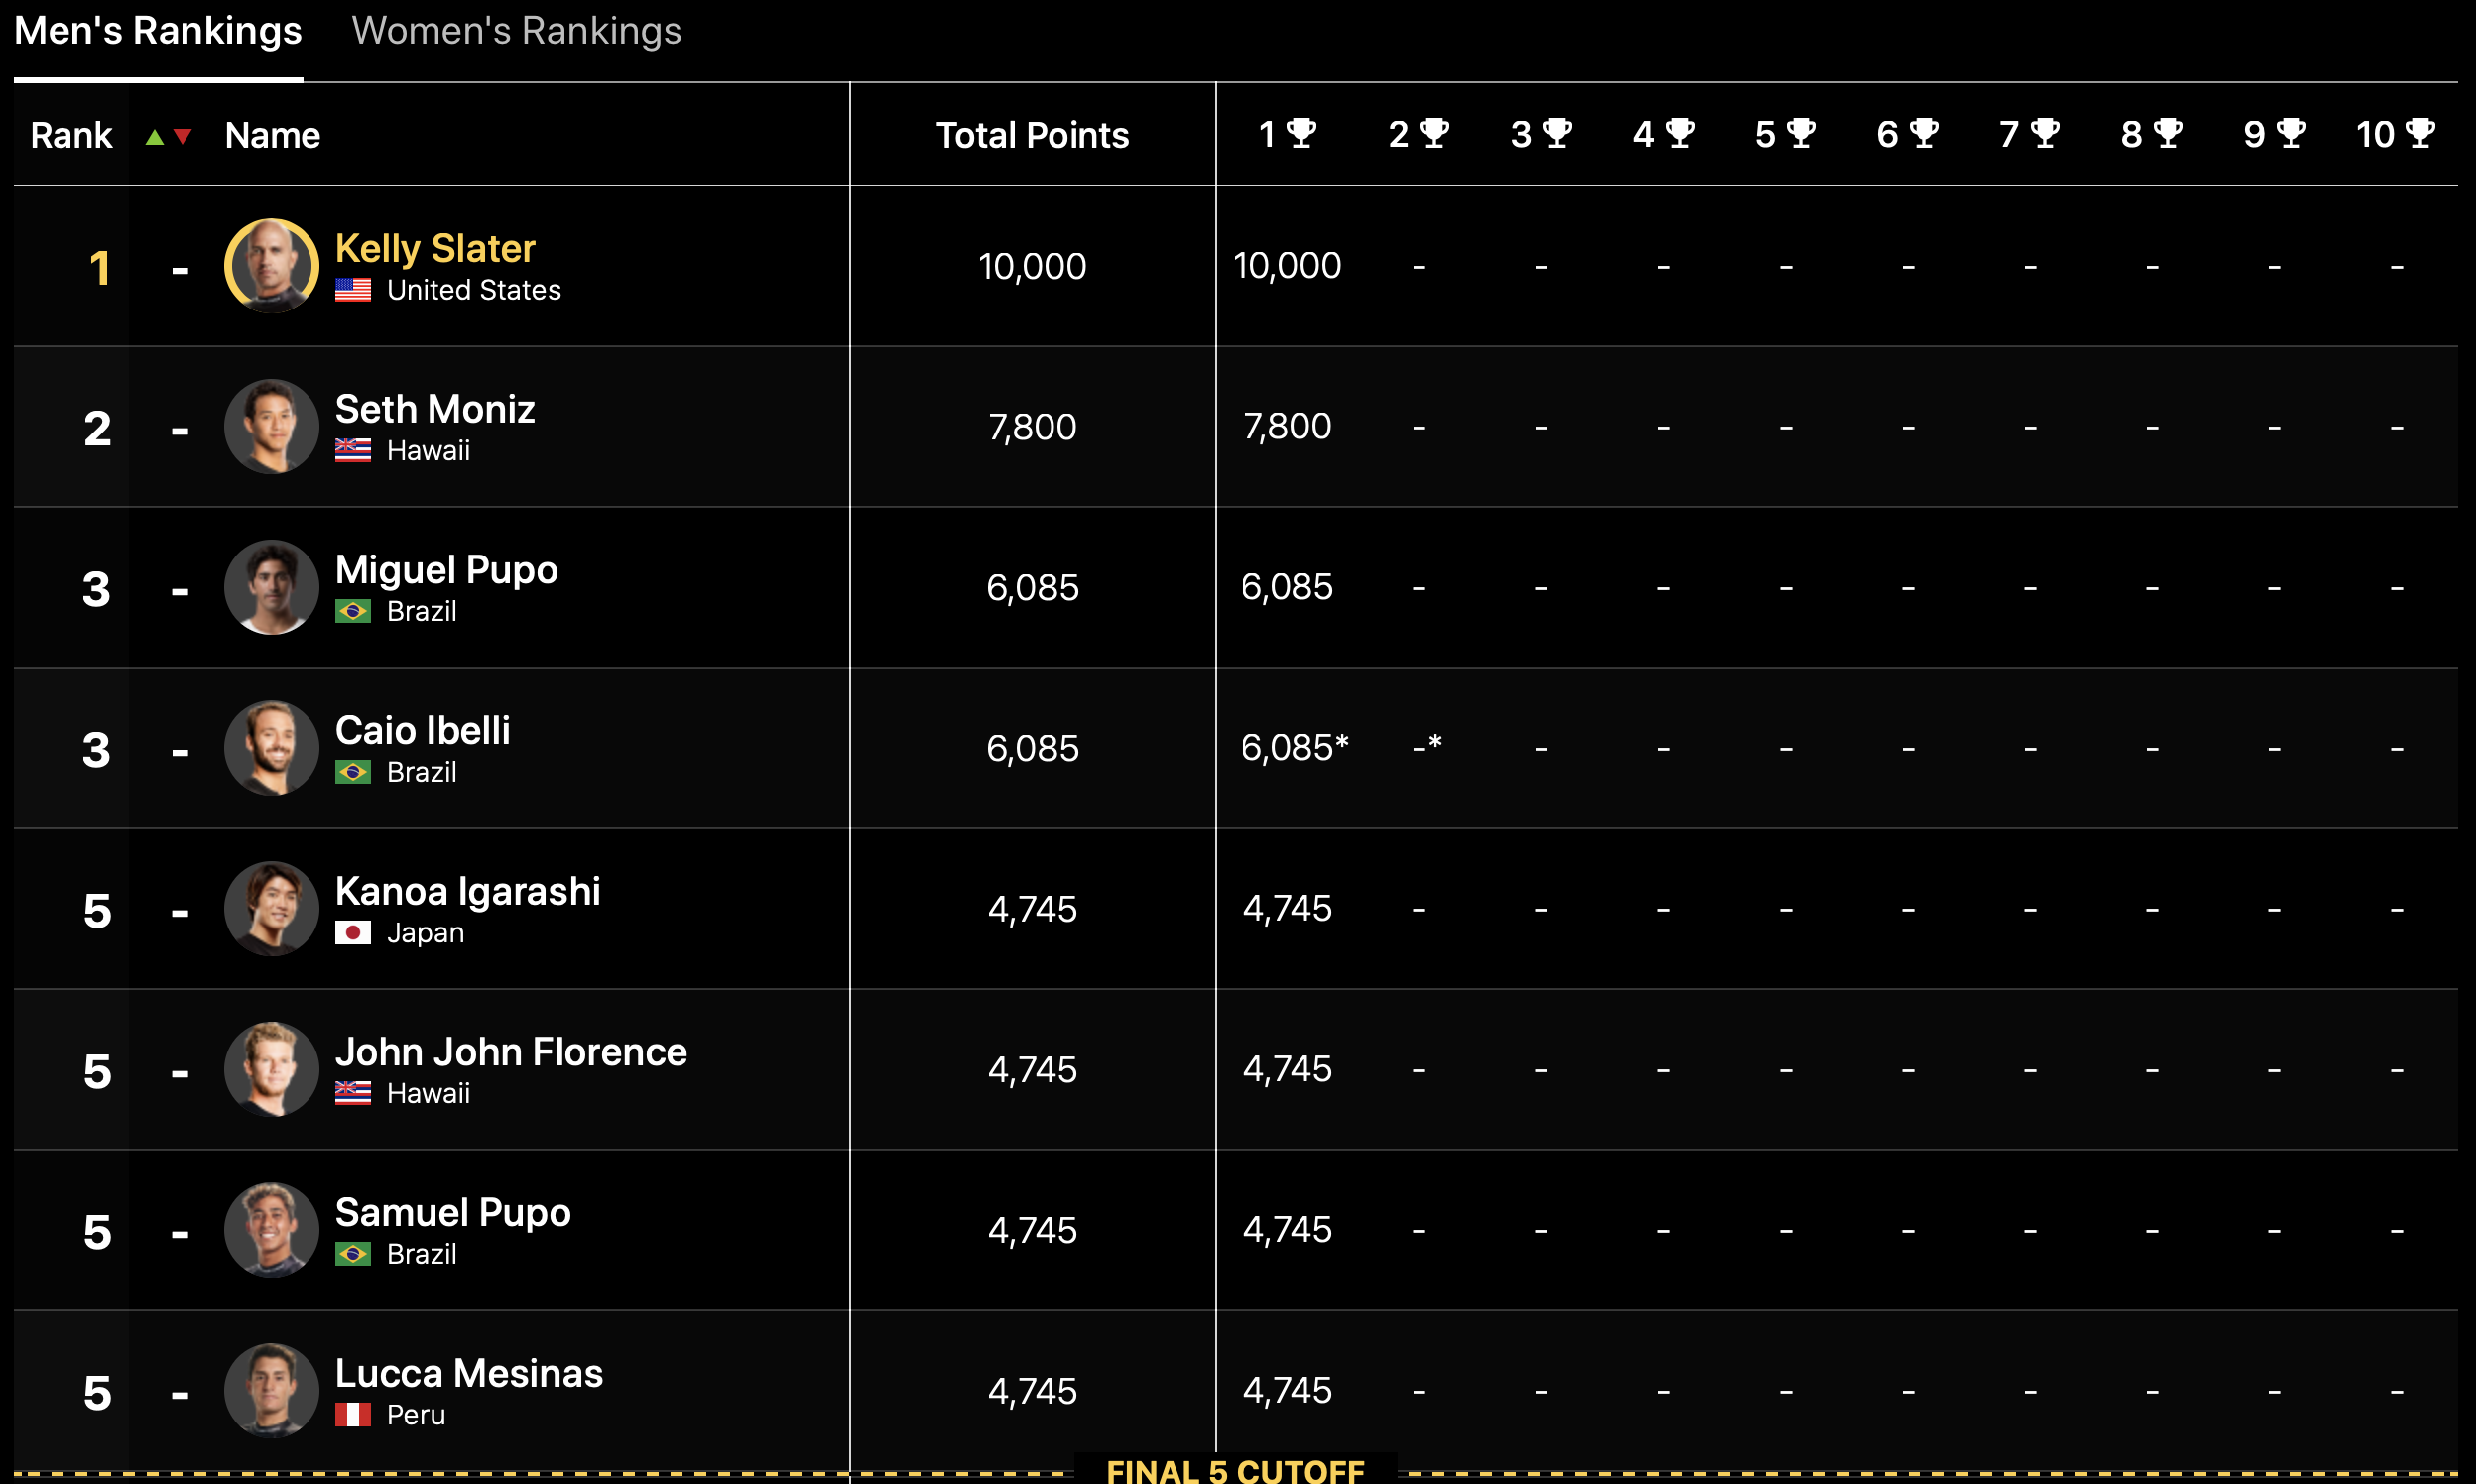This screenshot has width=2476, height=1484.
Task: Click the Peru flag under Lucca Mesinas
Action: tap(353, 1415)
